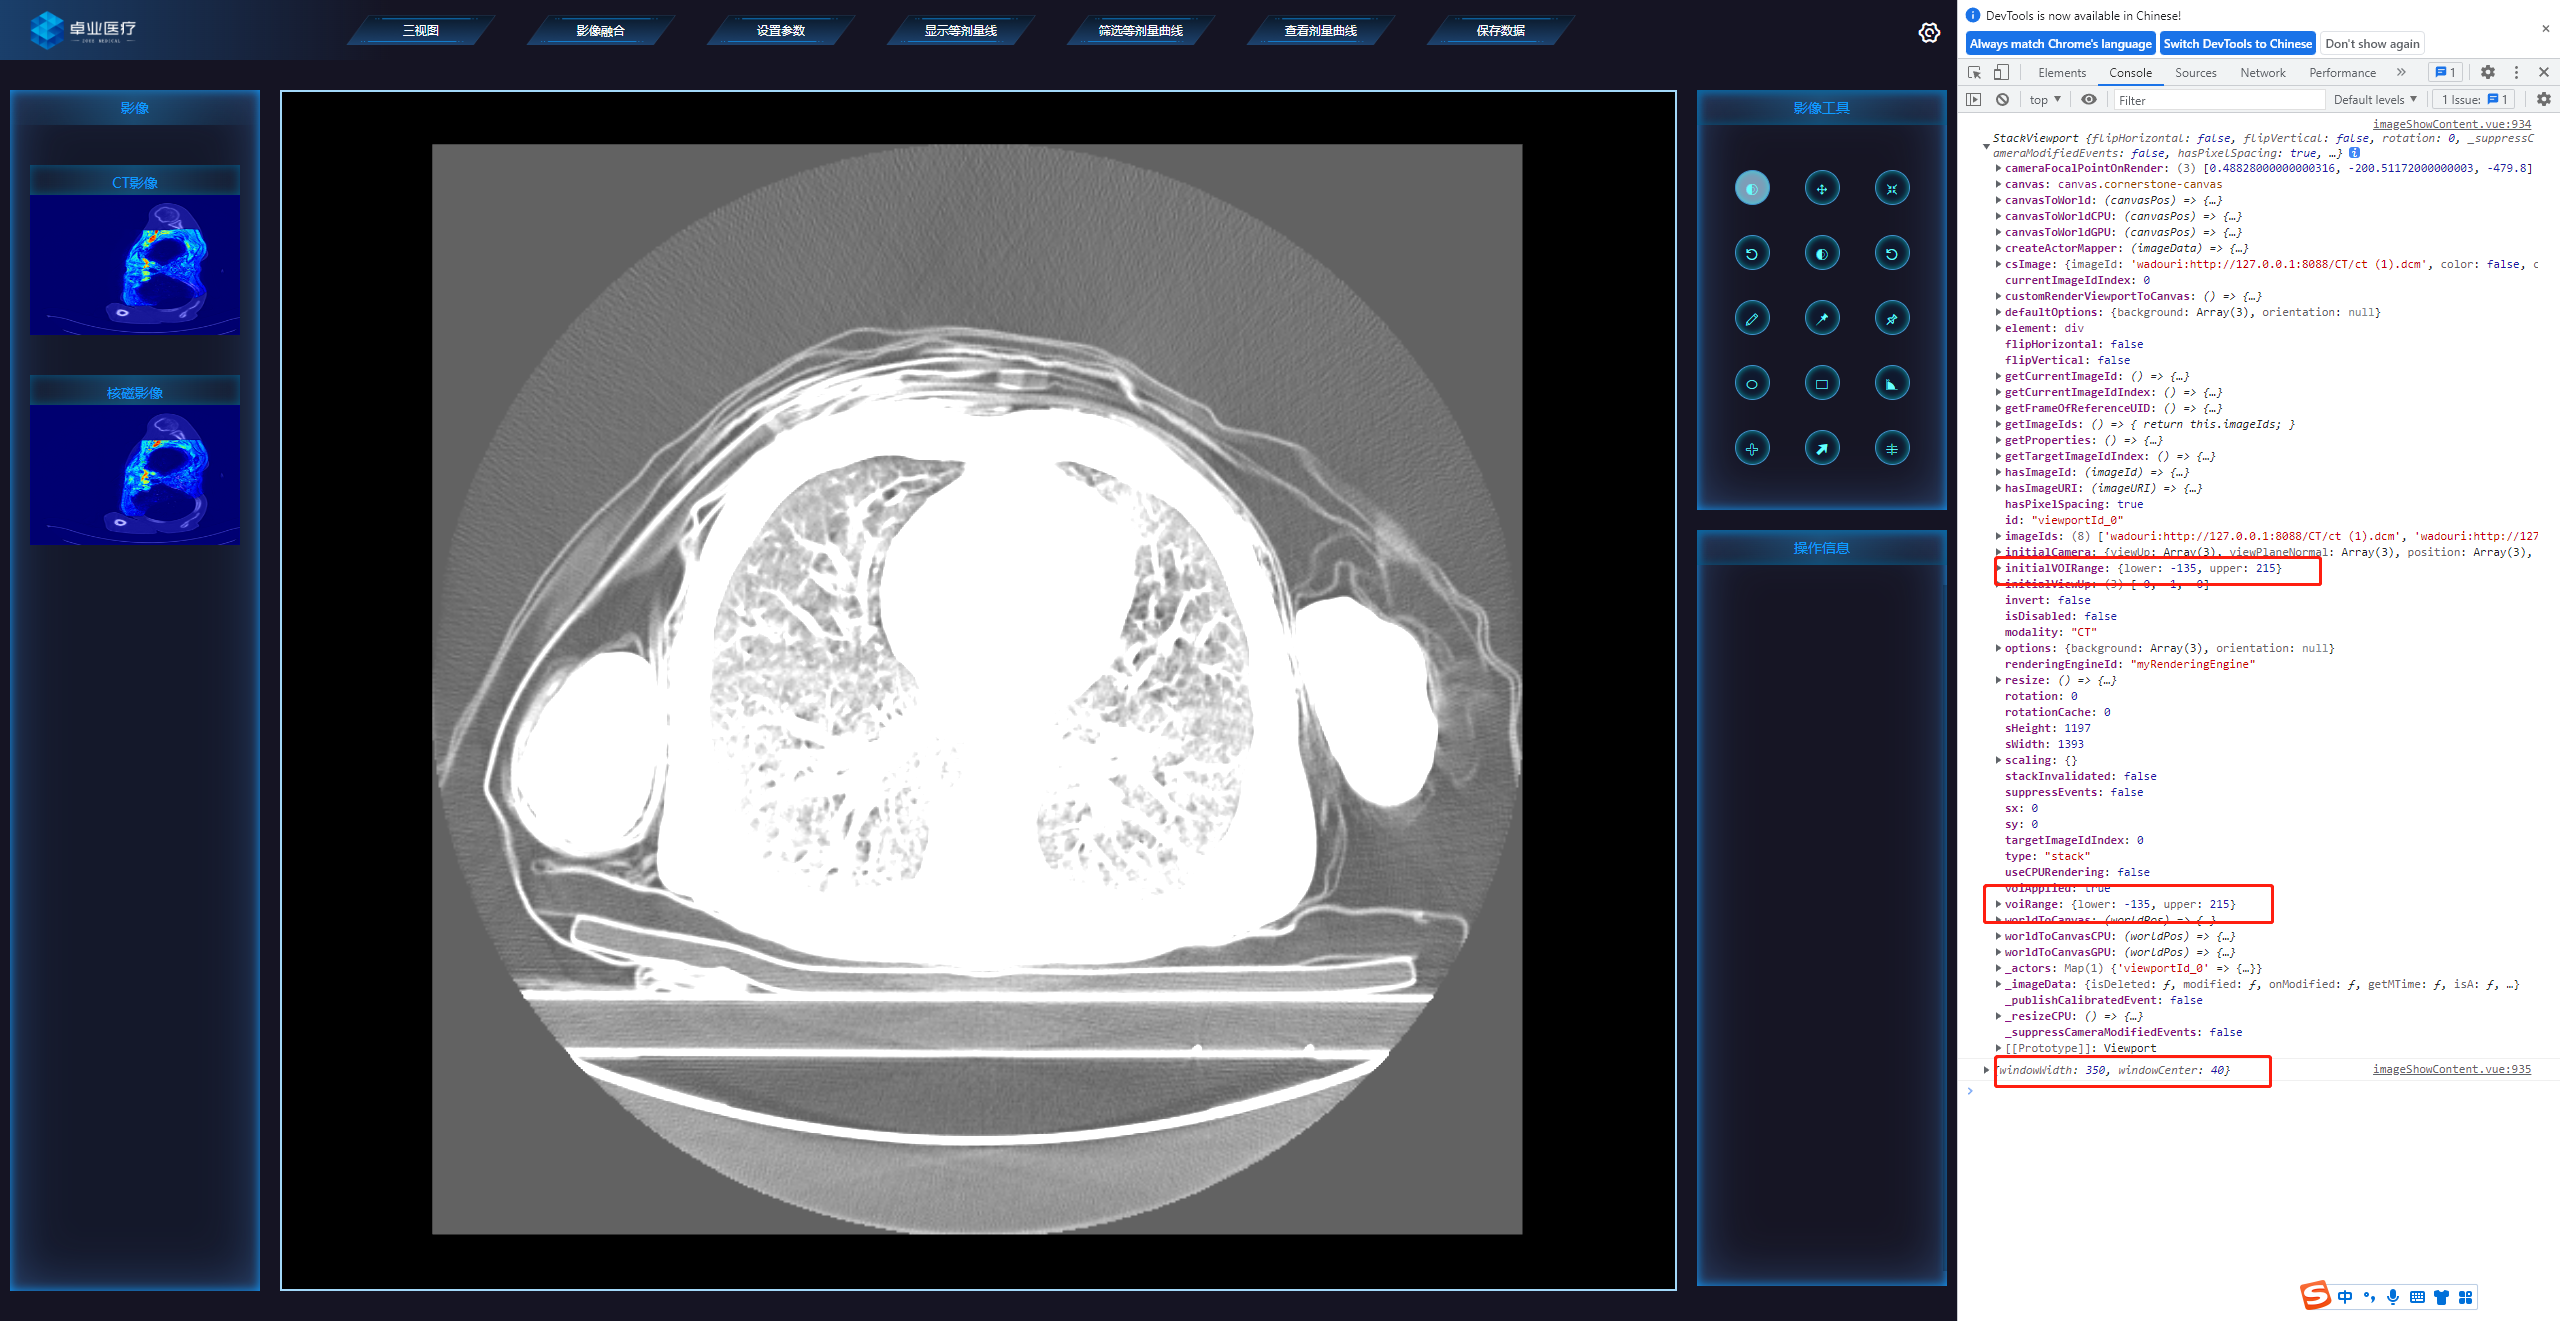Select the highlighted window-level contrast tool
This screenshot has width=2560, height=1321.
(1751, 188)
